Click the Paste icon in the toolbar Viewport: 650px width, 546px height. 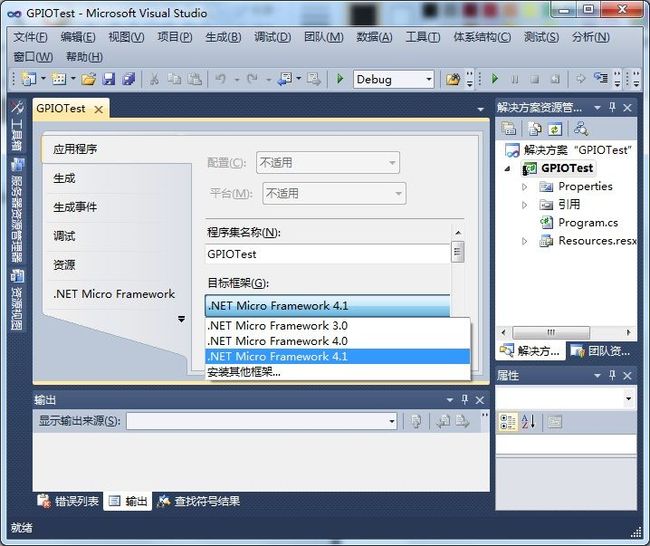194,79
